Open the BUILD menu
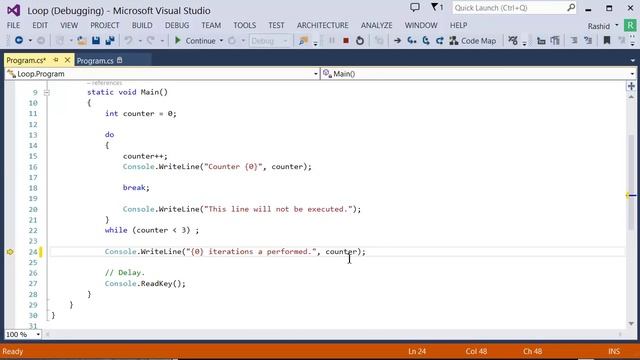 (142, 25)
